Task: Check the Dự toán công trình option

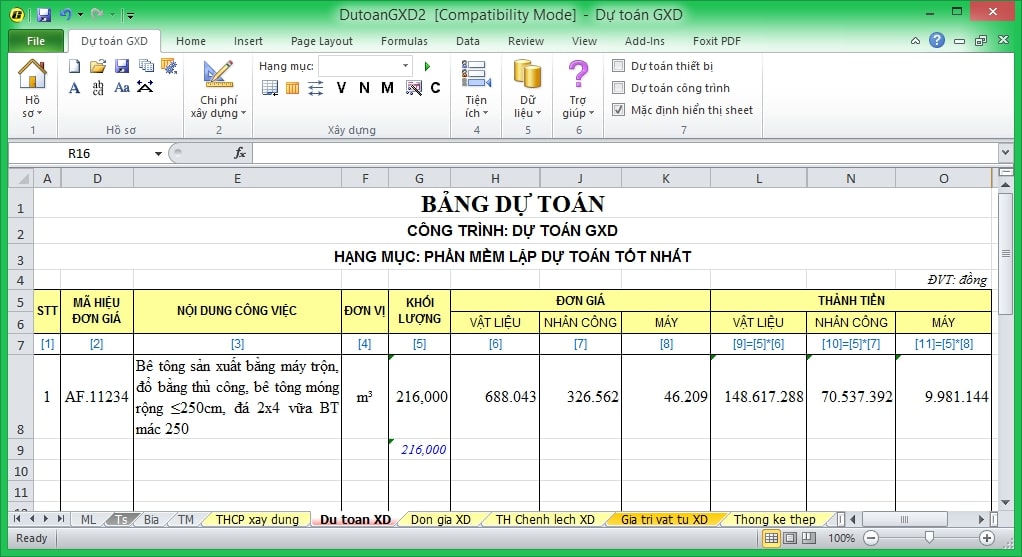Action: point(619,88)
